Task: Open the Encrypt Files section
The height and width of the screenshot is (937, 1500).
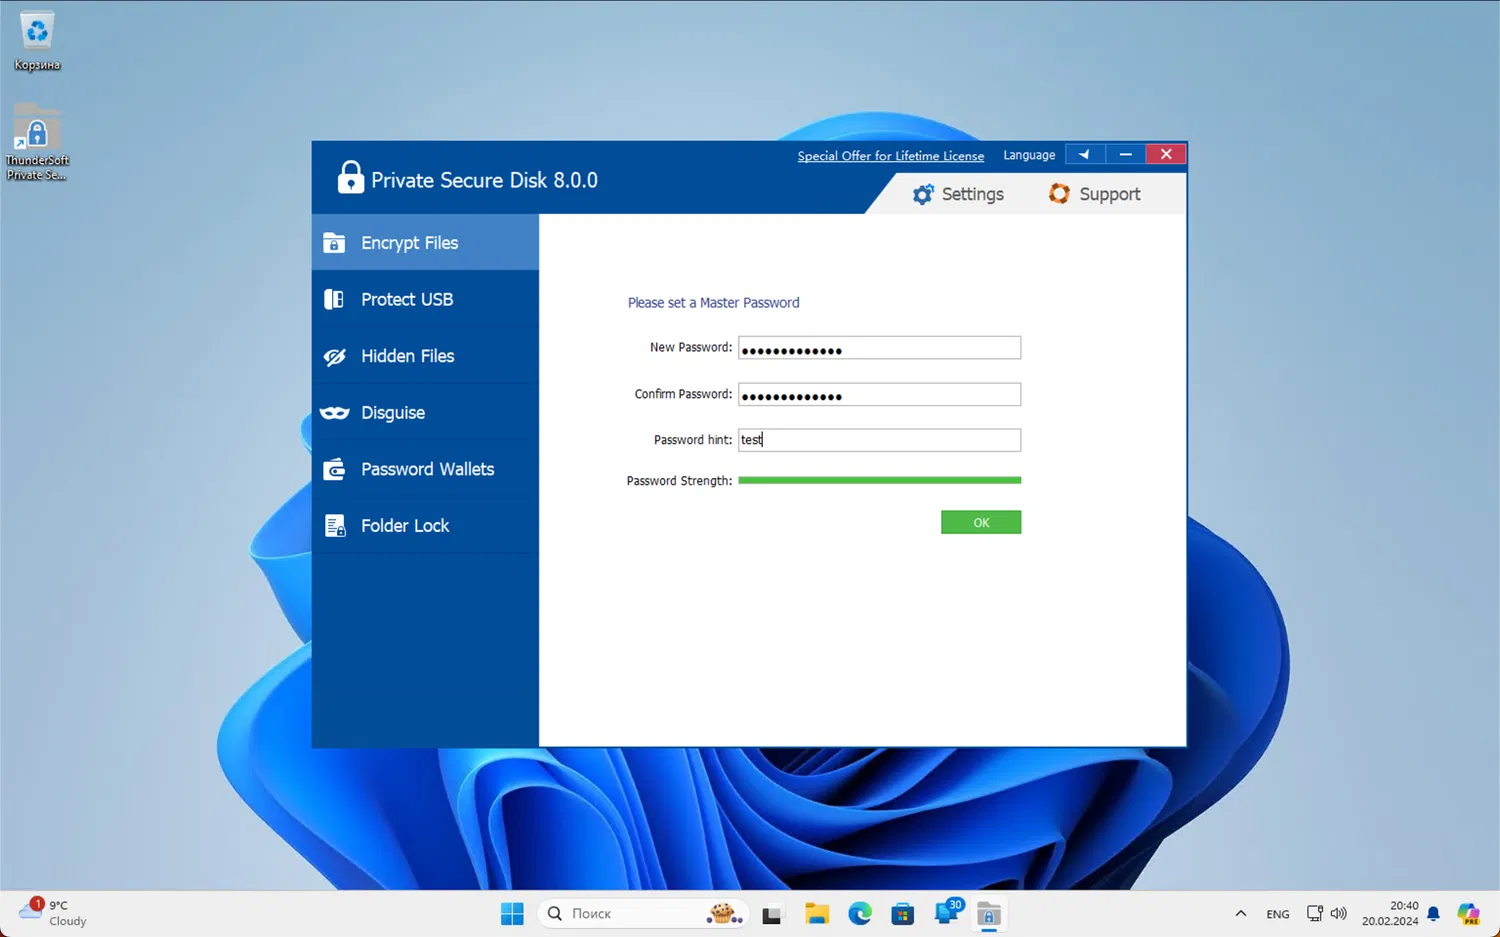Action: 425,243
